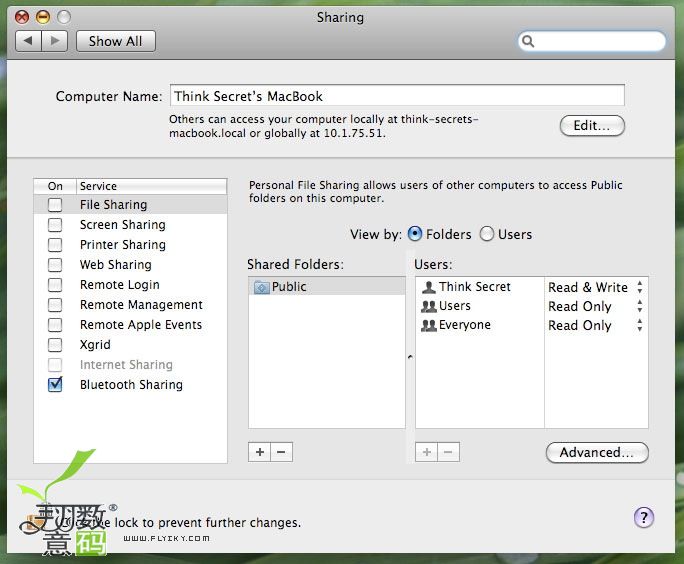
Task: Choose View by Folders radio button
Action: pyautogui.click(x=415, y=234)
